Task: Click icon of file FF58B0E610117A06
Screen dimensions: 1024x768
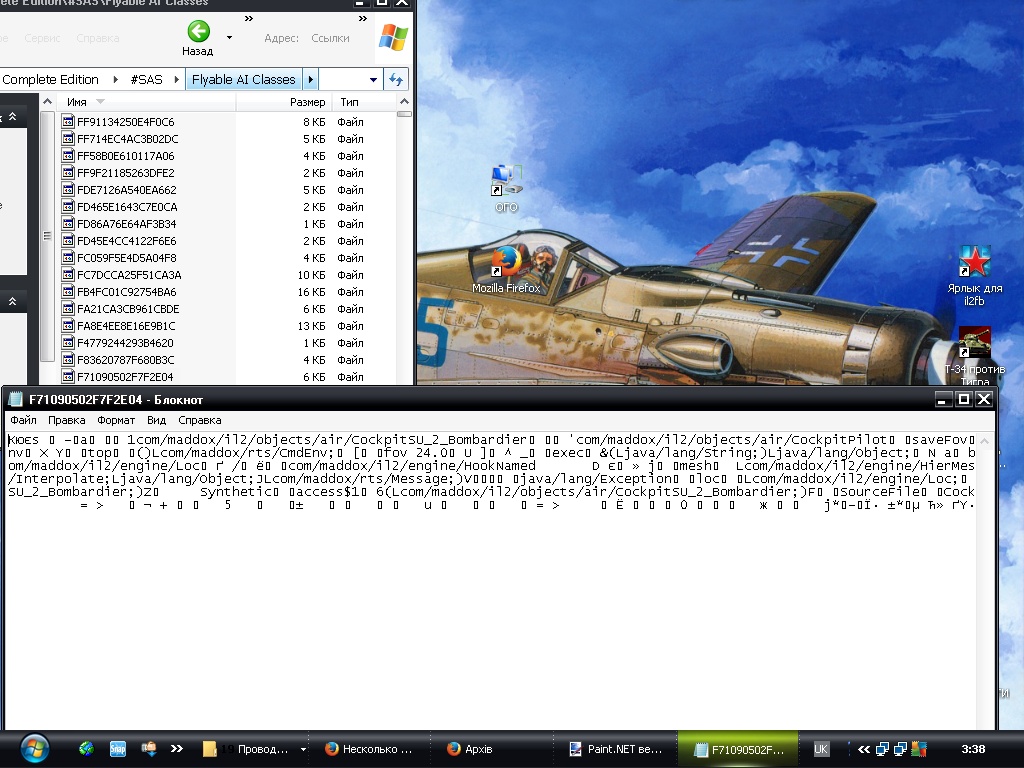Action: (x=68, y=155)
